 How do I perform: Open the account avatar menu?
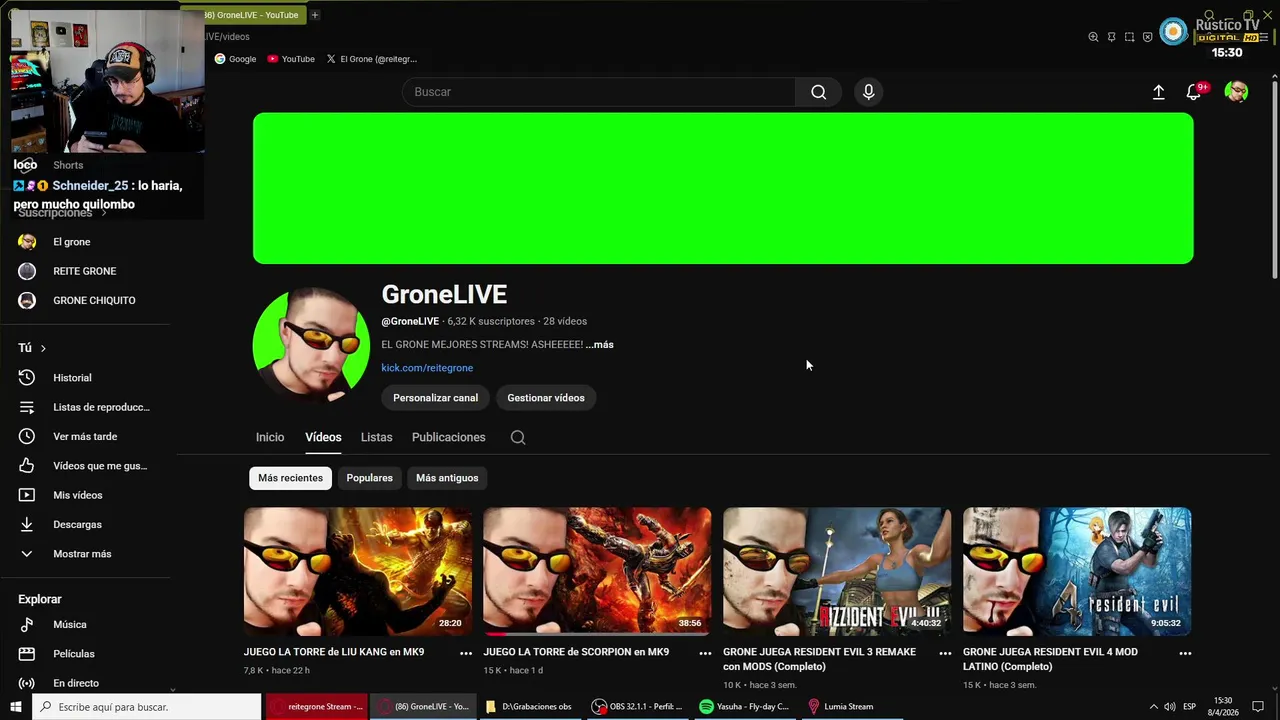pos(1236,92)
